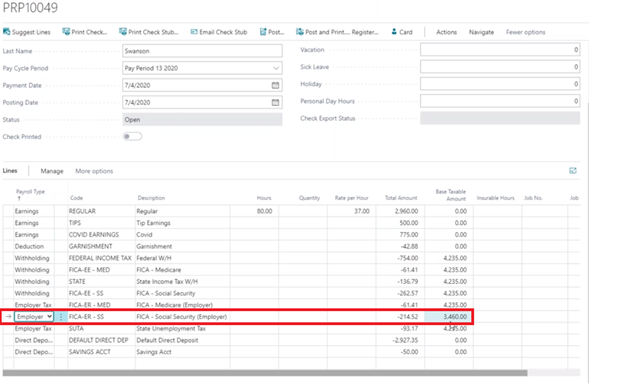The width and height of the screenshot is (623, 384).
Task: Click the Card person icon
Action: coord(394,32)
